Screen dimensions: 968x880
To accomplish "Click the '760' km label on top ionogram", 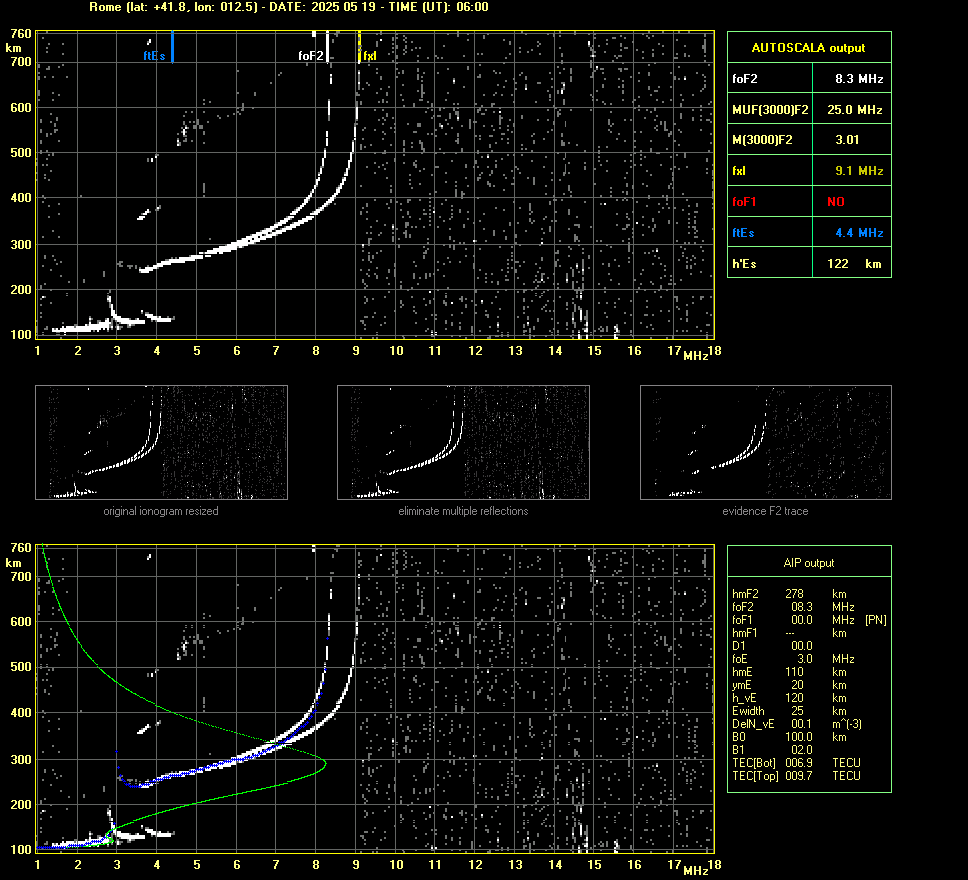I will (21, 33).
